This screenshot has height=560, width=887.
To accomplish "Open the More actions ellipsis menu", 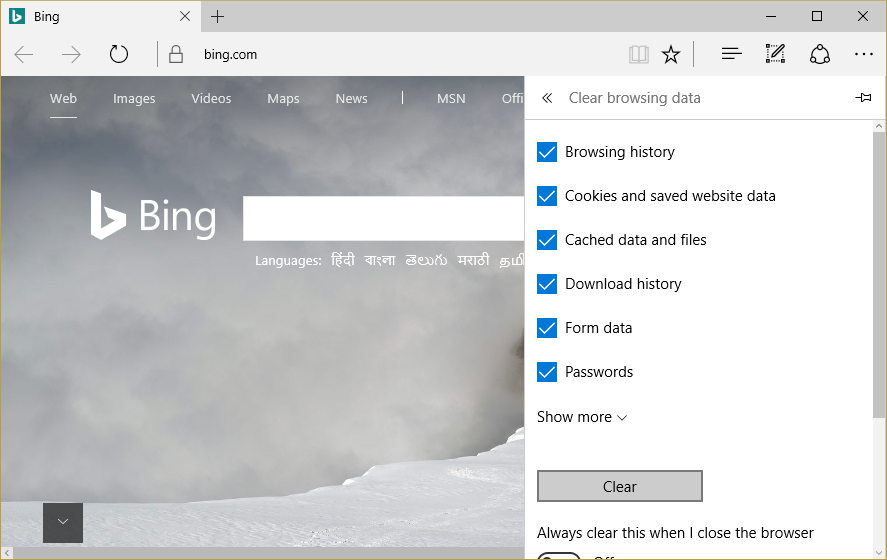I will coord(863,54).
